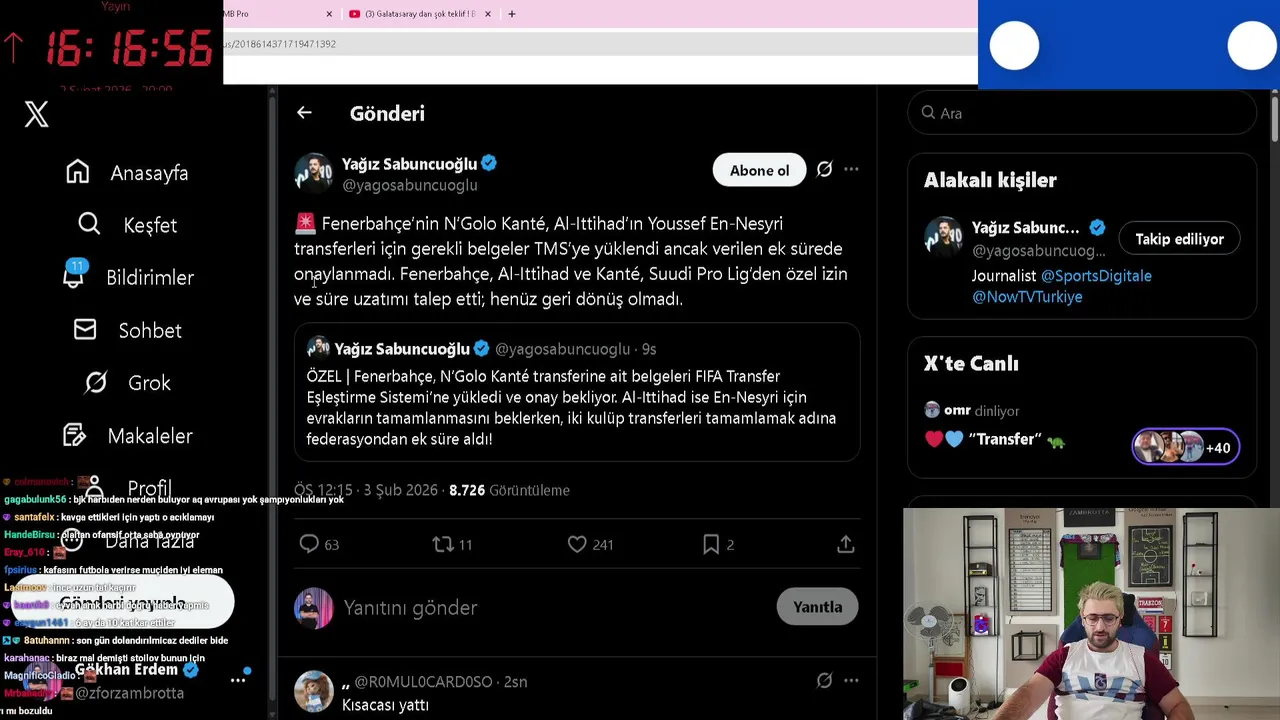The width and height of the screenshot is (1280, 720).
Task: Open Bildirimler bell icon with badge
Action: tap(75, 275)
